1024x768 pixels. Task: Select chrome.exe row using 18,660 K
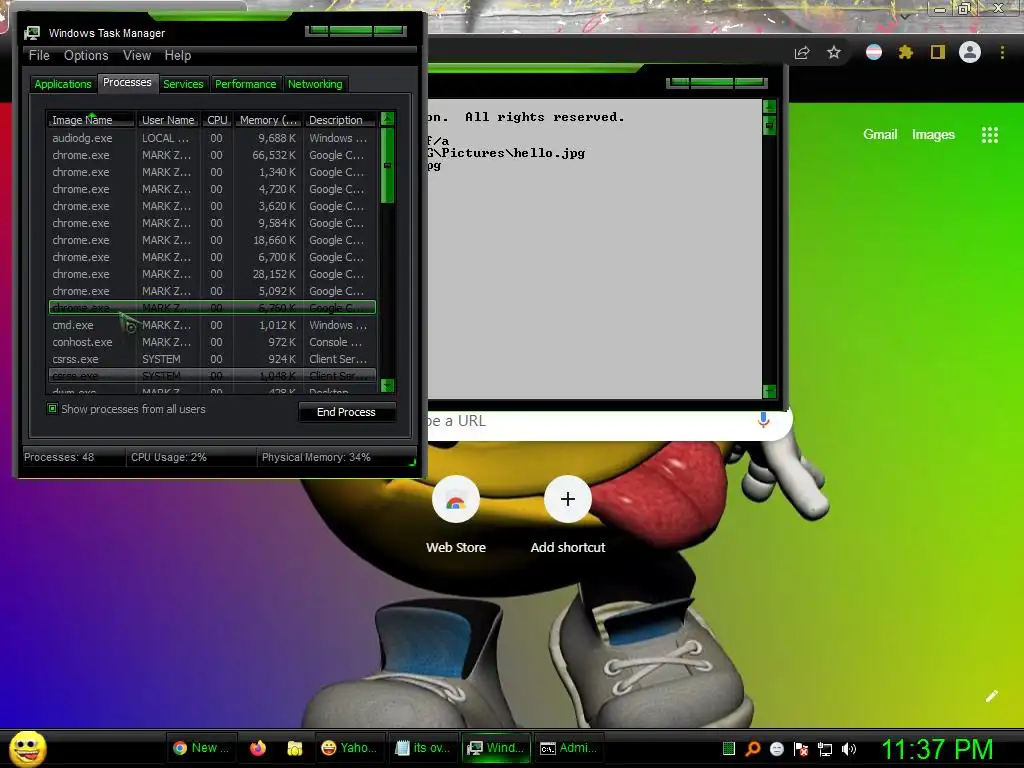212,240
